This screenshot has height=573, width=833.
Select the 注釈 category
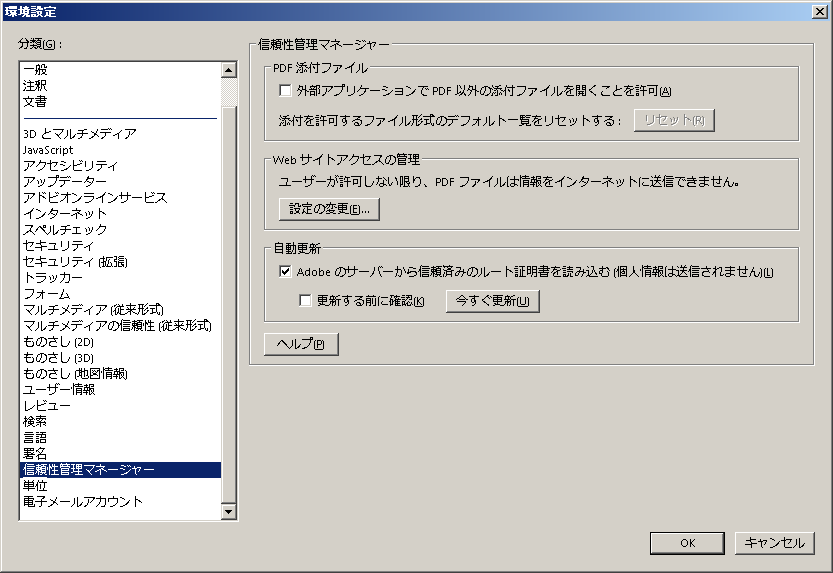point(121,85)
